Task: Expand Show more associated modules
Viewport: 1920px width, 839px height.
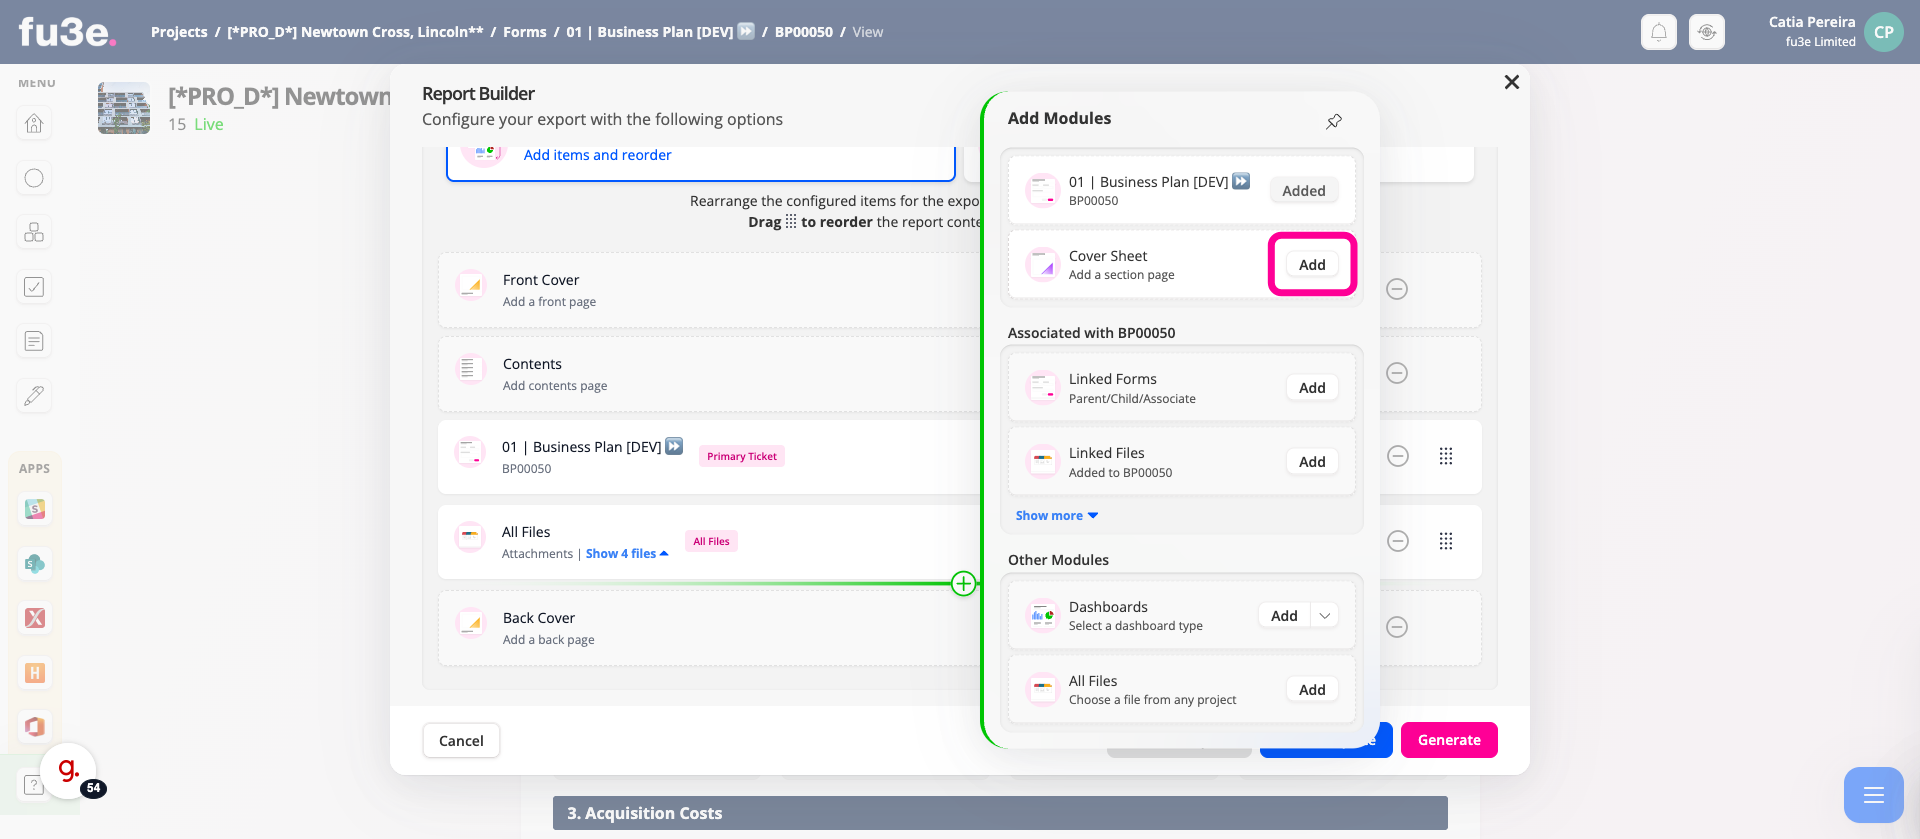Action: point(1057,516)
